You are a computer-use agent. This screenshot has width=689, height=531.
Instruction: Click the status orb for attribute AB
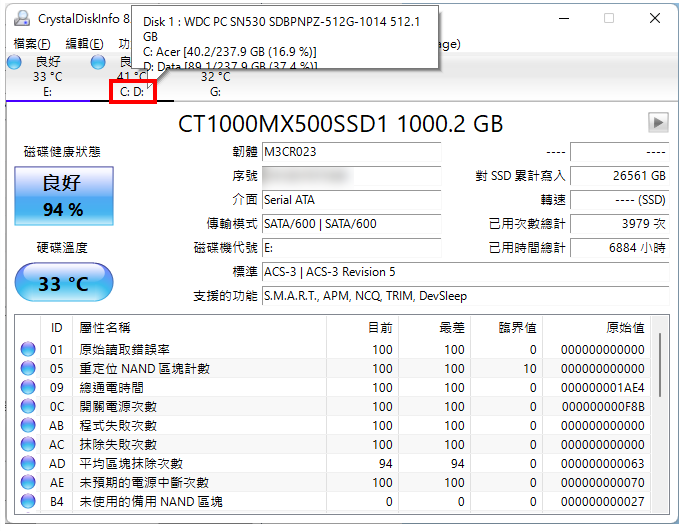point(28,425)
